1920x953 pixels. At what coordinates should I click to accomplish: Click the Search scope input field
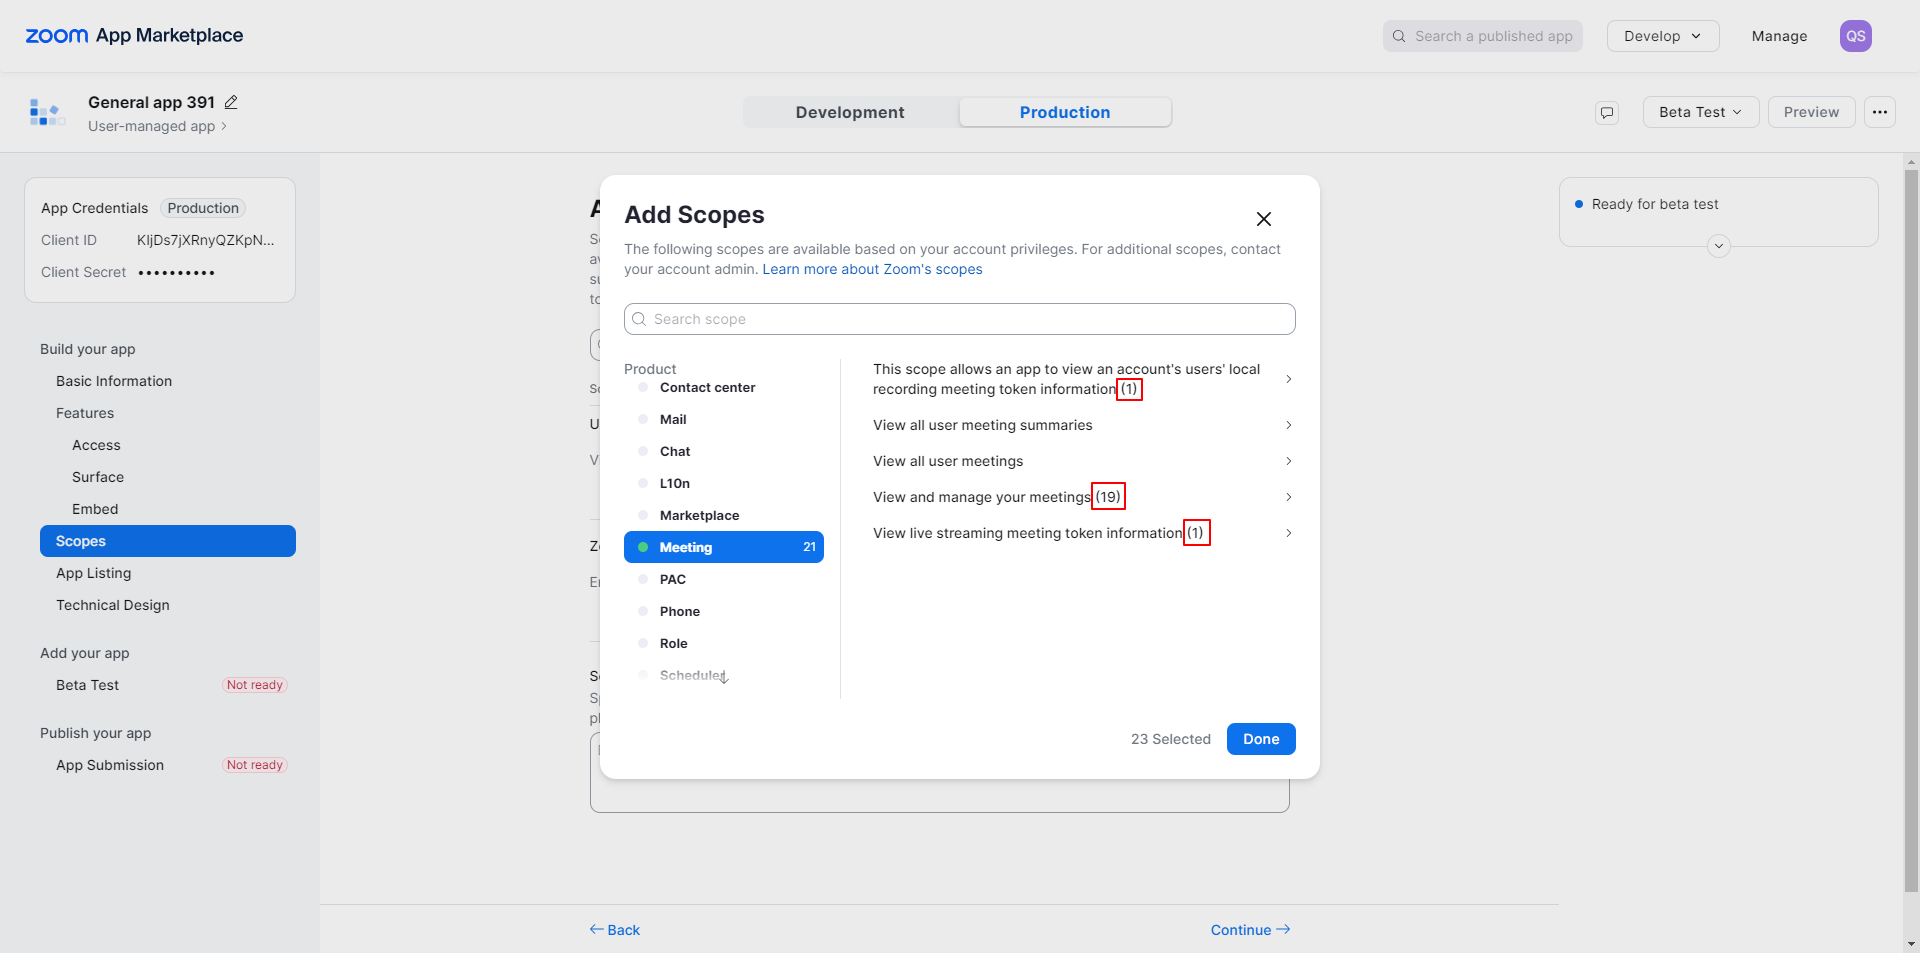(x=960, y=319)
